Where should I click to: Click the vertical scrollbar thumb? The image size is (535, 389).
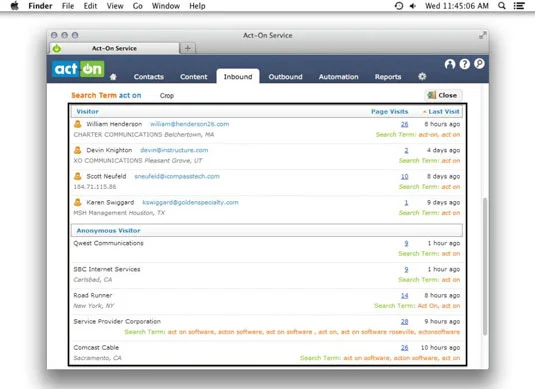pyautogui.click(x=485, y=266)
